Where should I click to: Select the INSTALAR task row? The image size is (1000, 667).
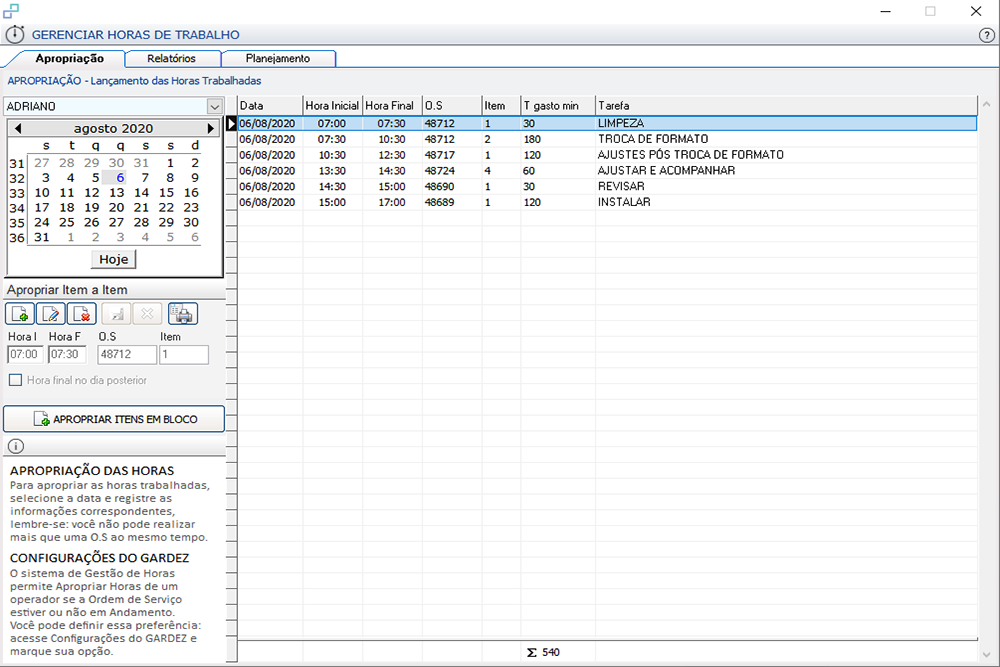tap(607, 202)
